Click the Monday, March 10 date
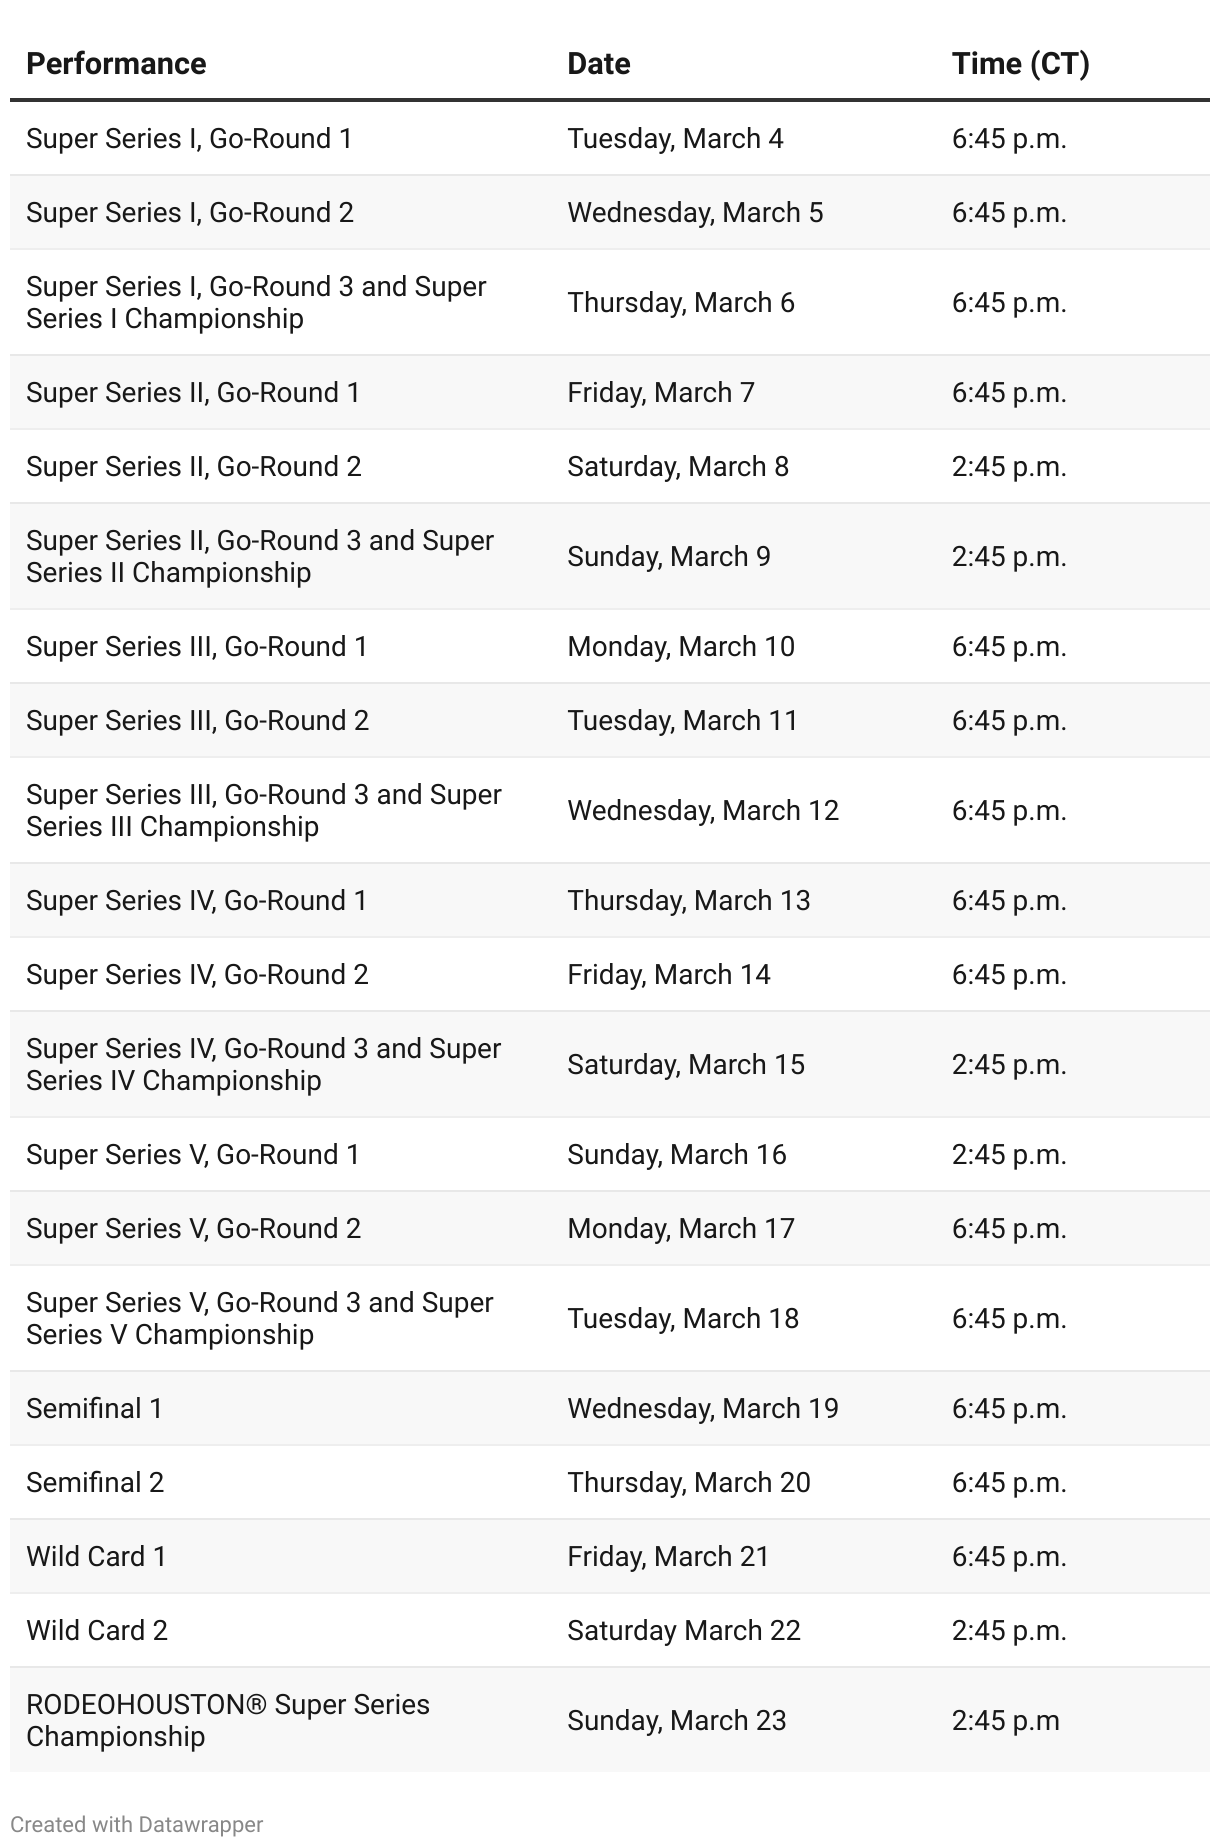This screenshot has width=1220, height=1848. pos(681,647)
